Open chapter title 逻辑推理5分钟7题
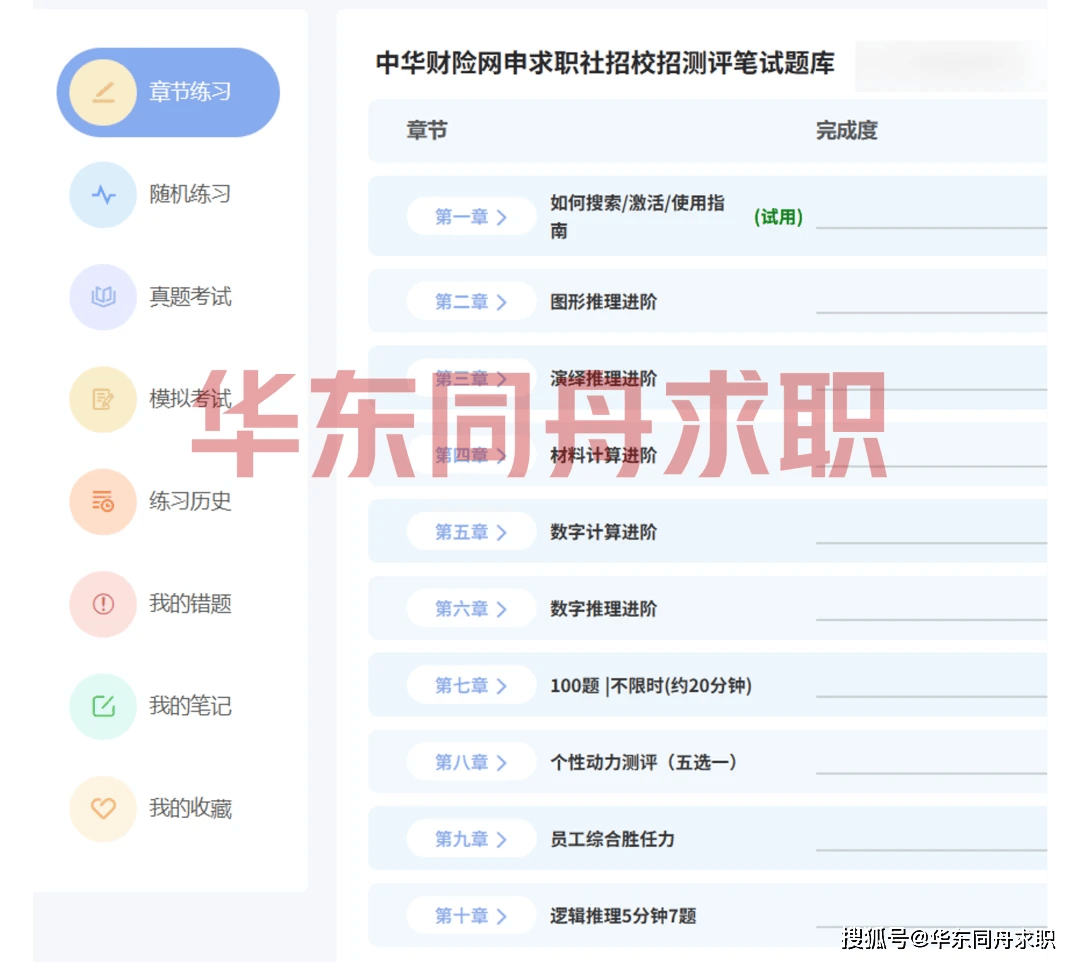 click(623, 916)
